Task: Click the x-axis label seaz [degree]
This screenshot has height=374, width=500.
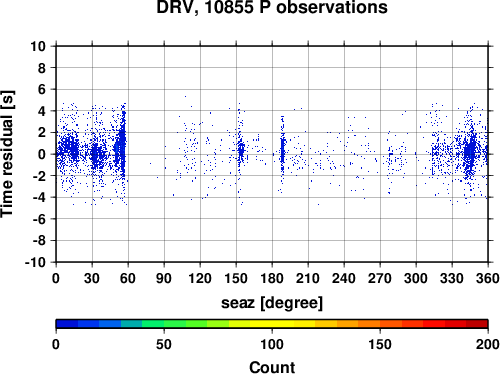Action: 272,303
